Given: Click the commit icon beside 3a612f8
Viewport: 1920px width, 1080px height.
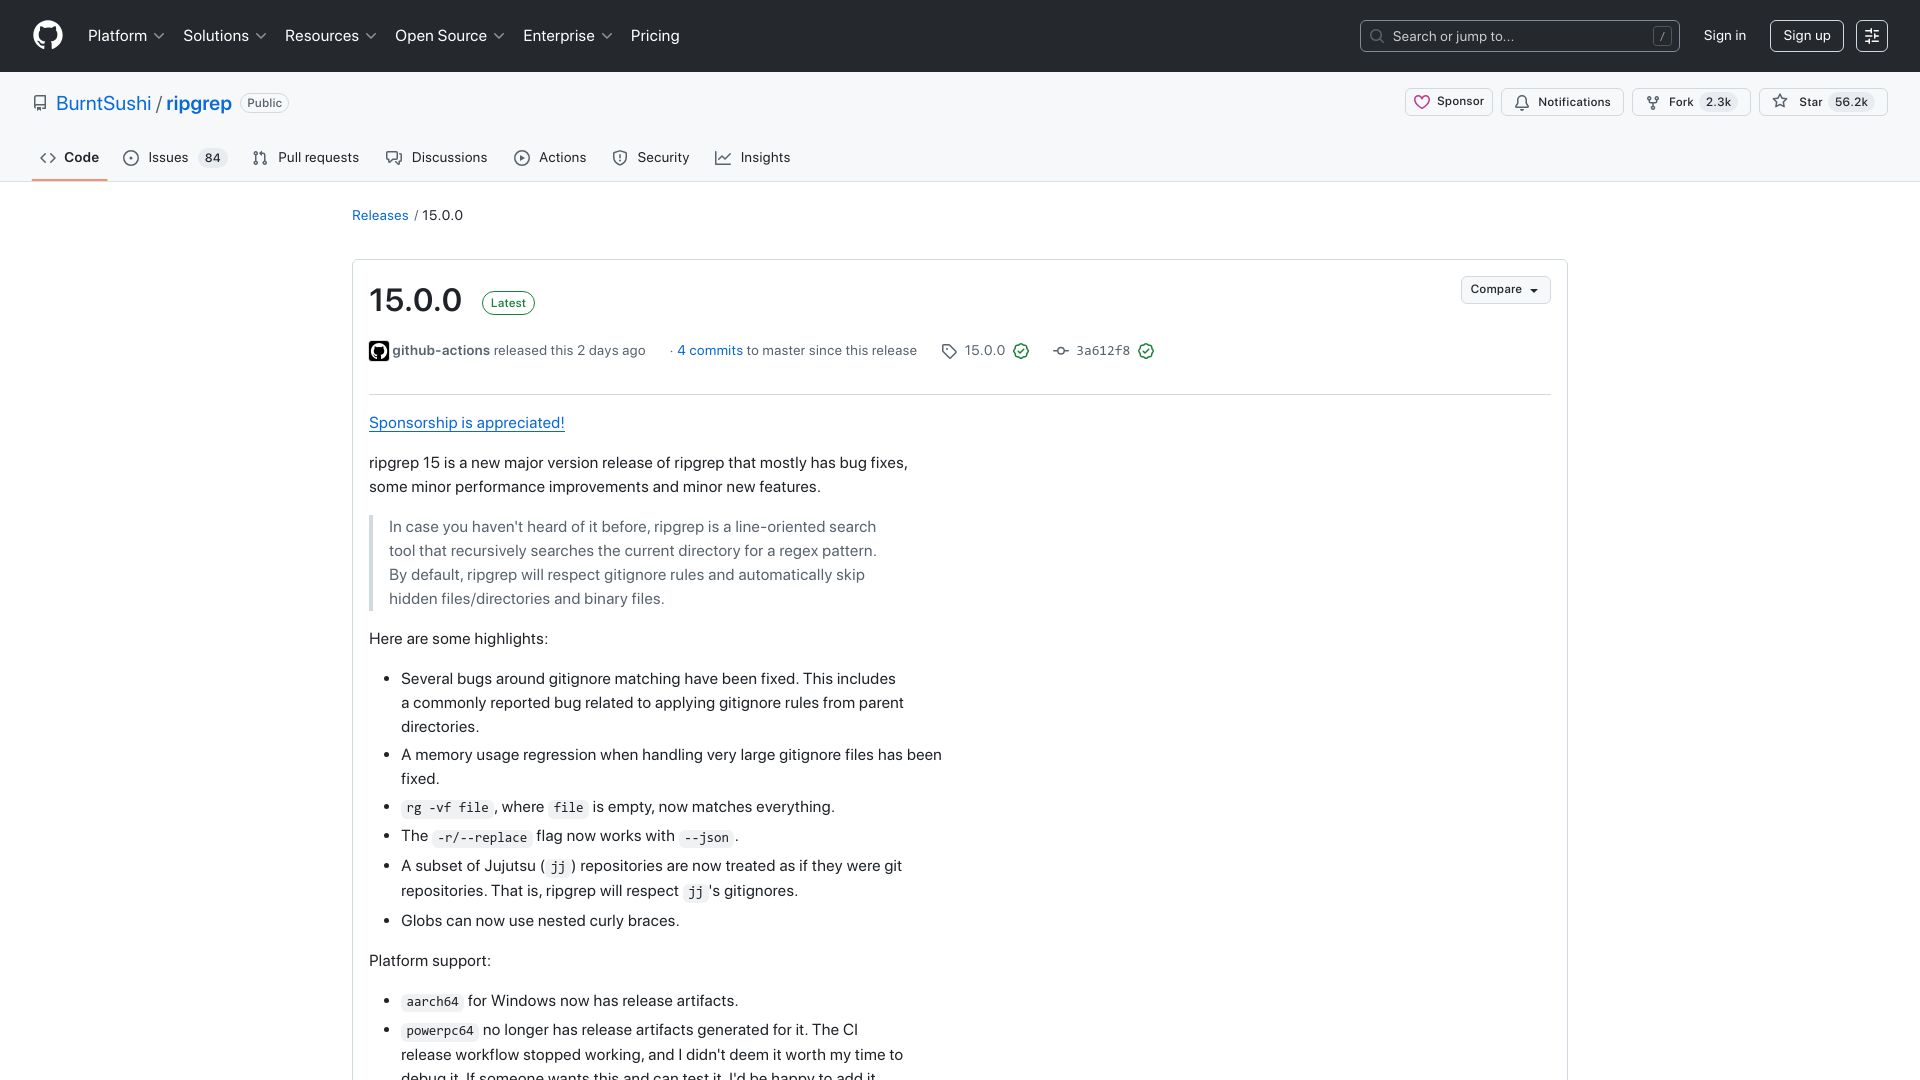Looking at the screenshot, I should click(x=1061, y=351).
